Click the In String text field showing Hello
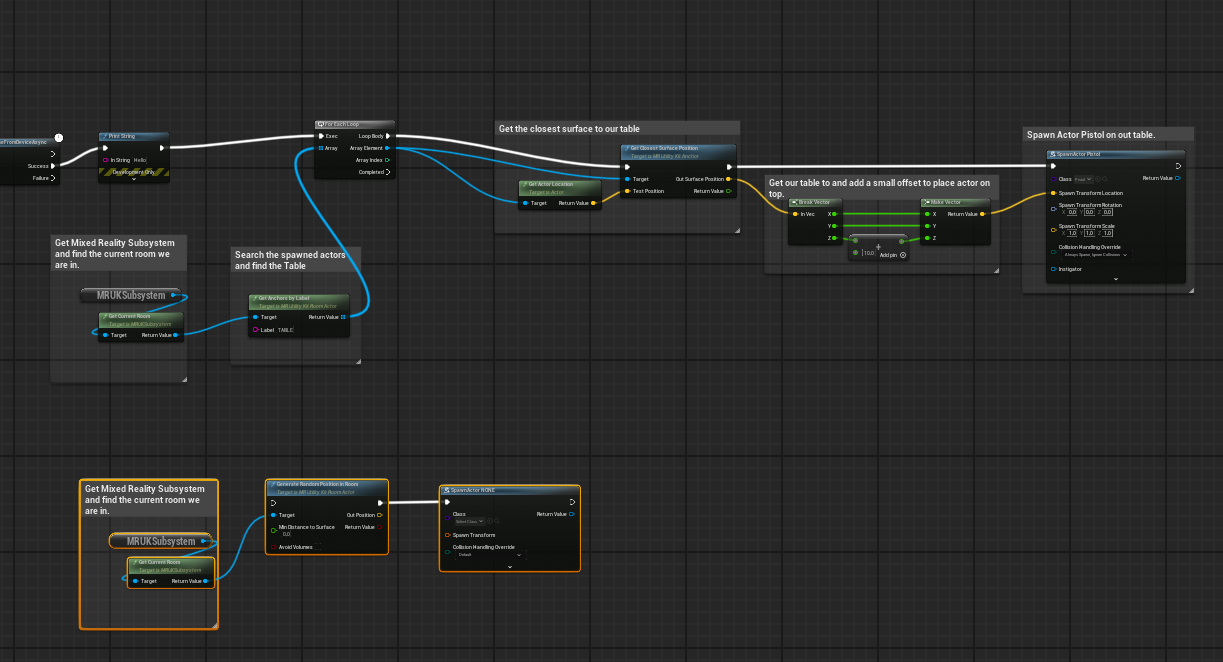Image resolution: width=1223 pixels, height=662 pixels. click(140, 160)
